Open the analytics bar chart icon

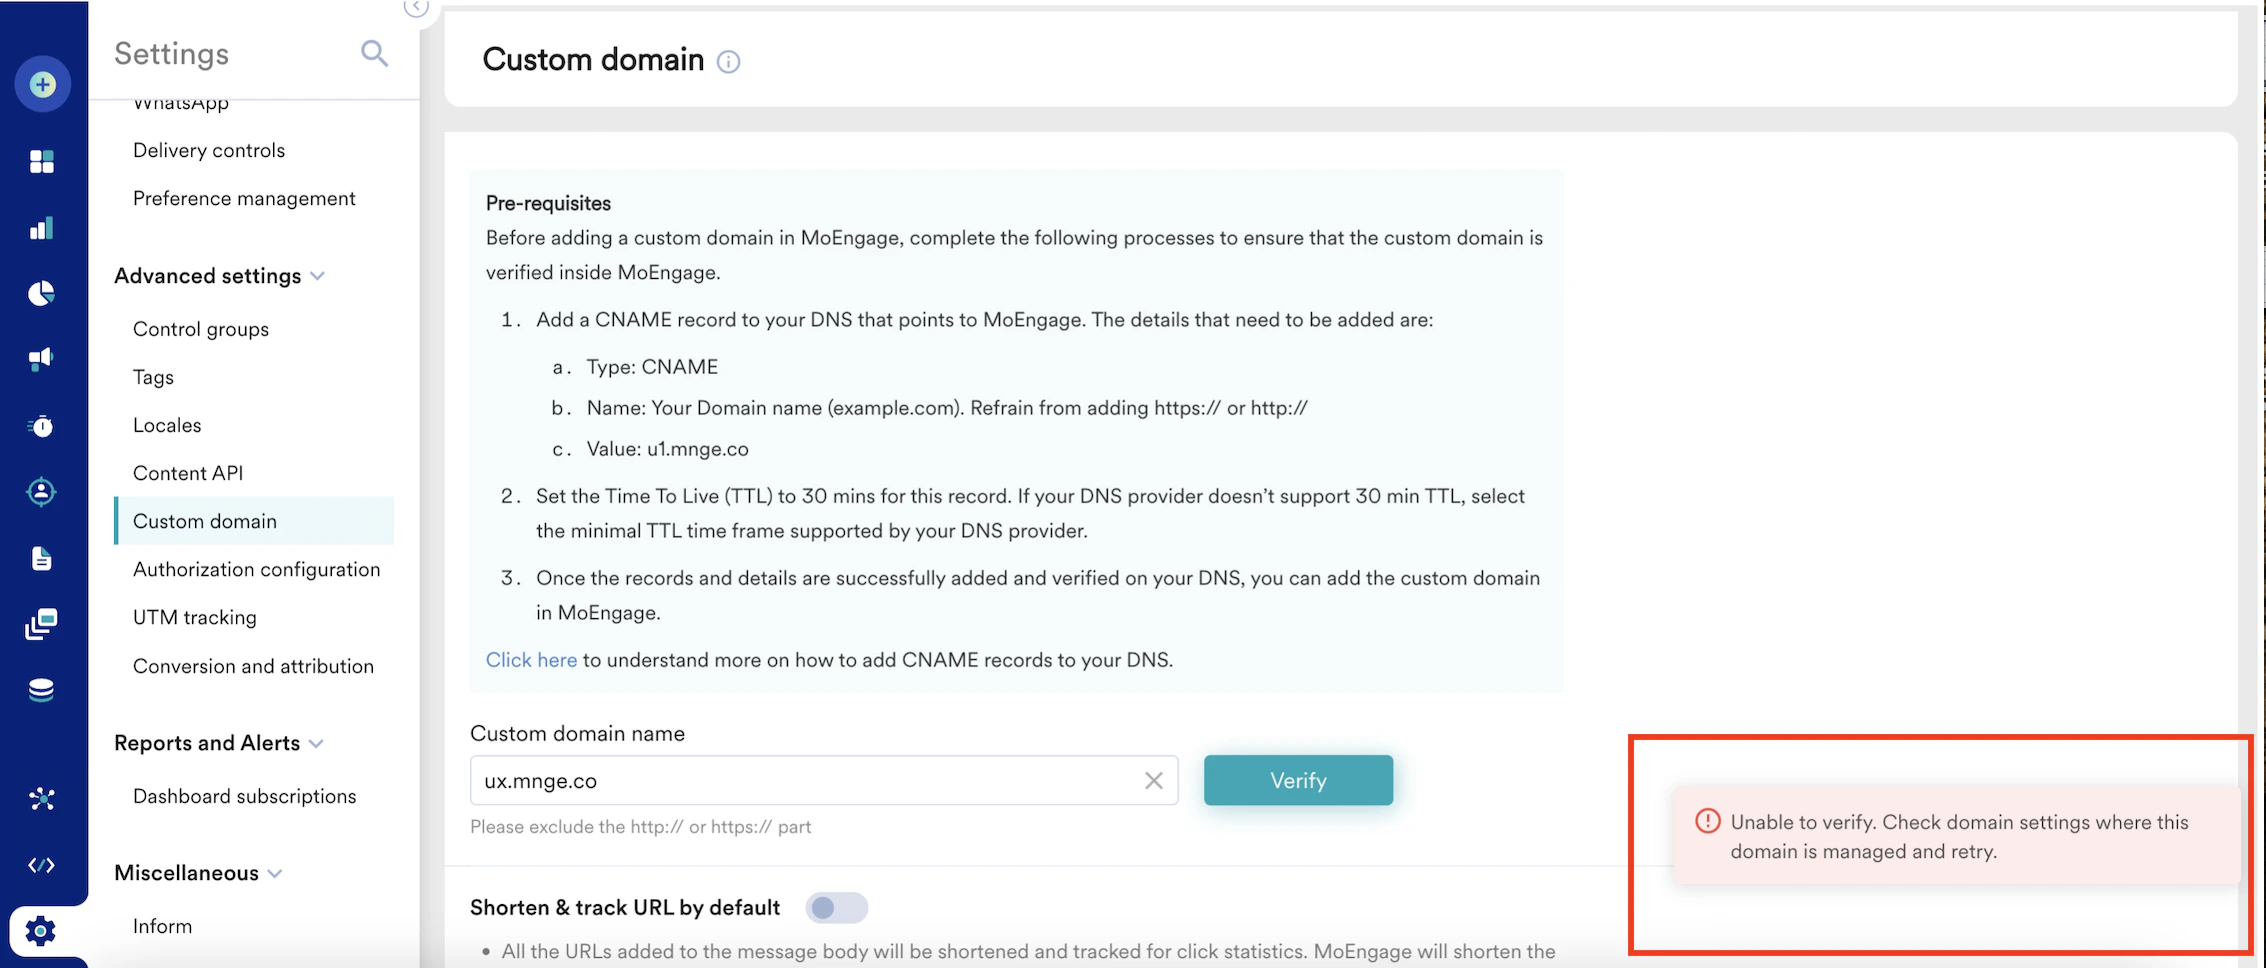[43, 227]
